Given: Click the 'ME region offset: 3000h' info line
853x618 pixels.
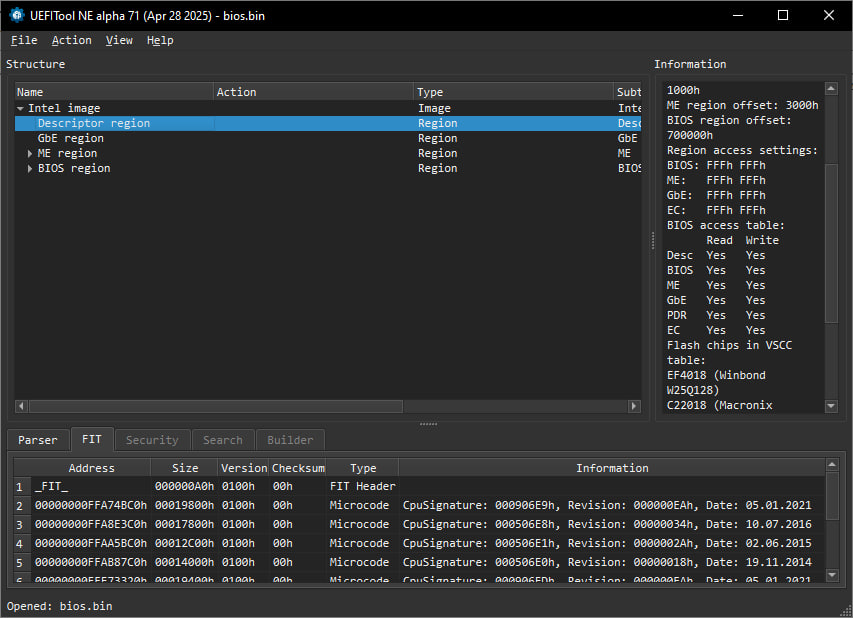Looking at the screenshot, I should pos(743,105).
